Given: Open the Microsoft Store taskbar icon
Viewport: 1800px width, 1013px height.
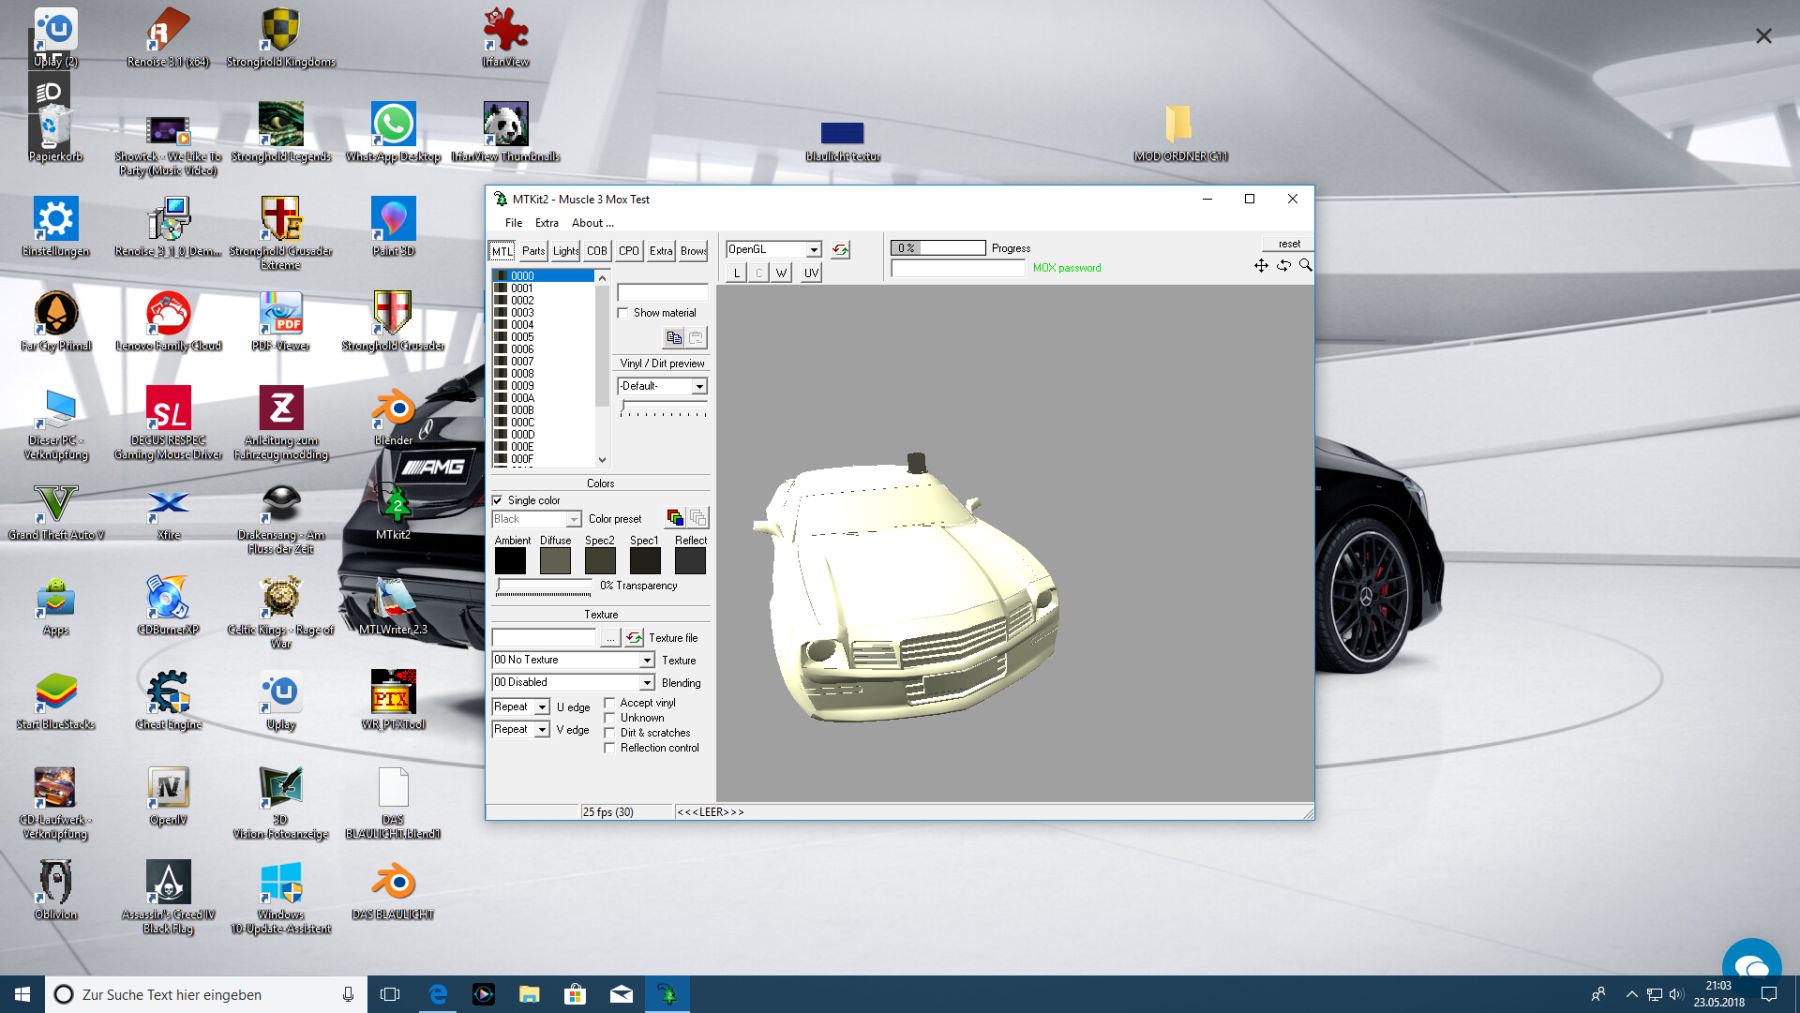Looking at the screenshot, I should coord(575,994).
